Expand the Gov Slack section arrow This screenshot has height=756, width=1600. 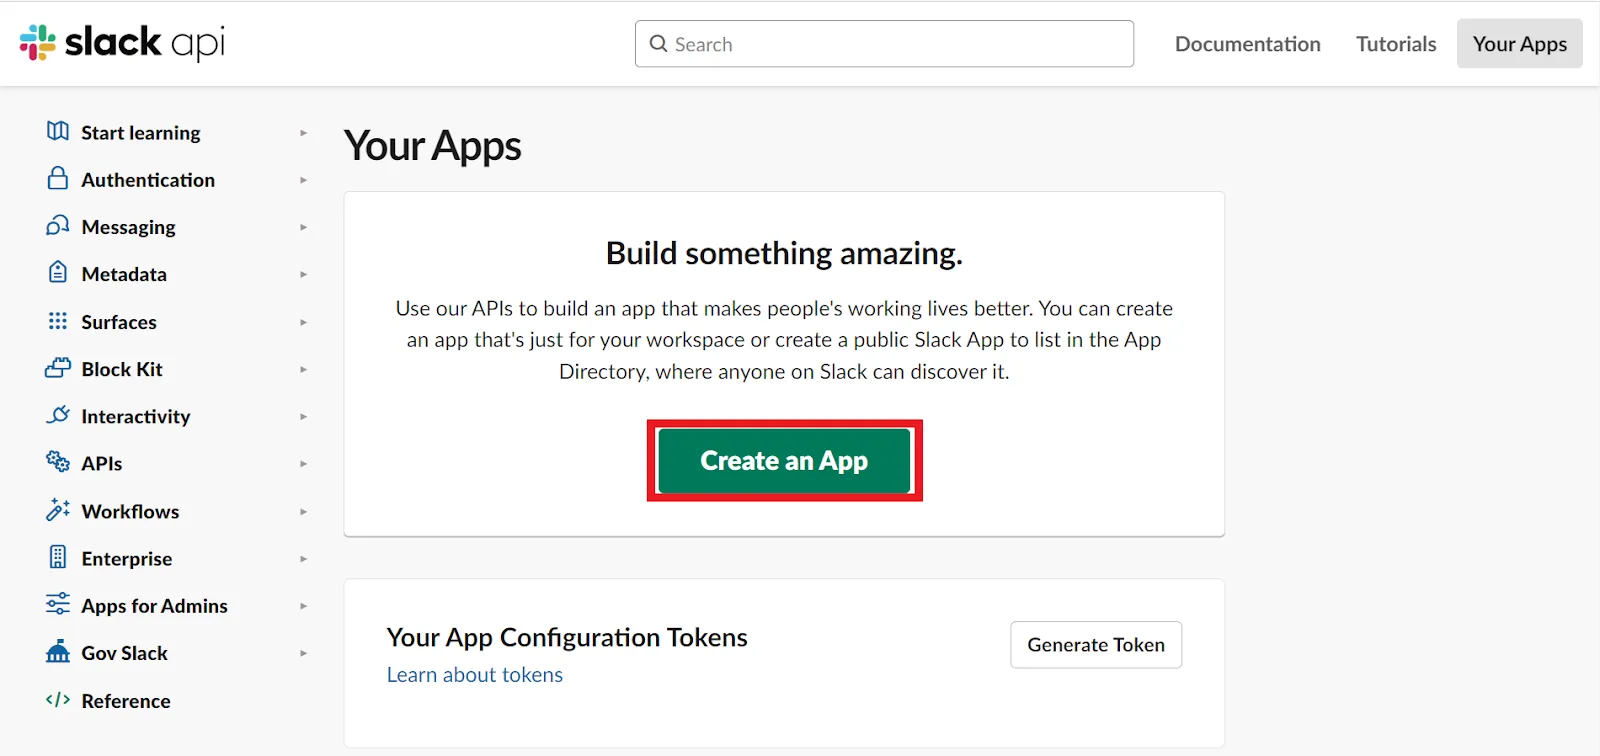coord(303,653)
